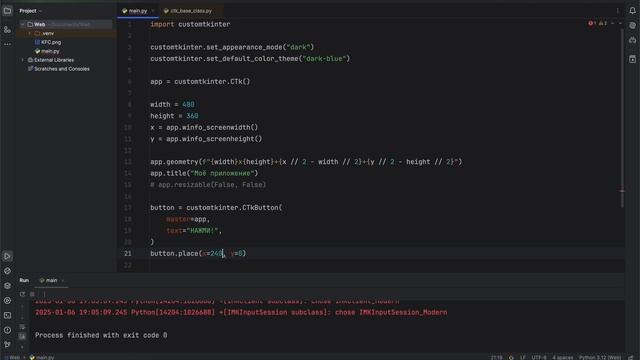Screen dimensions: 640x360
Task: Open the 4 spaces indent selector
Action: pos(562,357)
